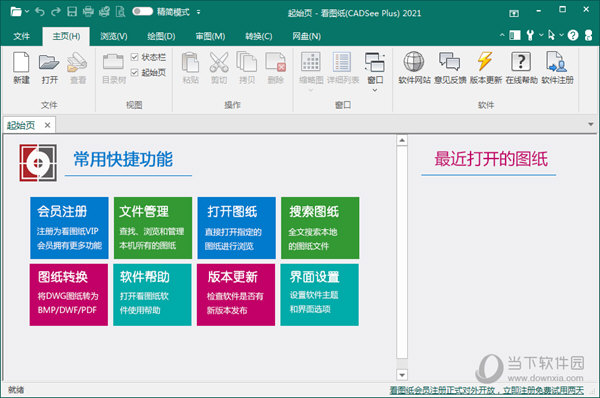Switch to the 网盘(N) ribbon tab
Image resolution: width=600 pixels, height=398 pixels.
307,36
